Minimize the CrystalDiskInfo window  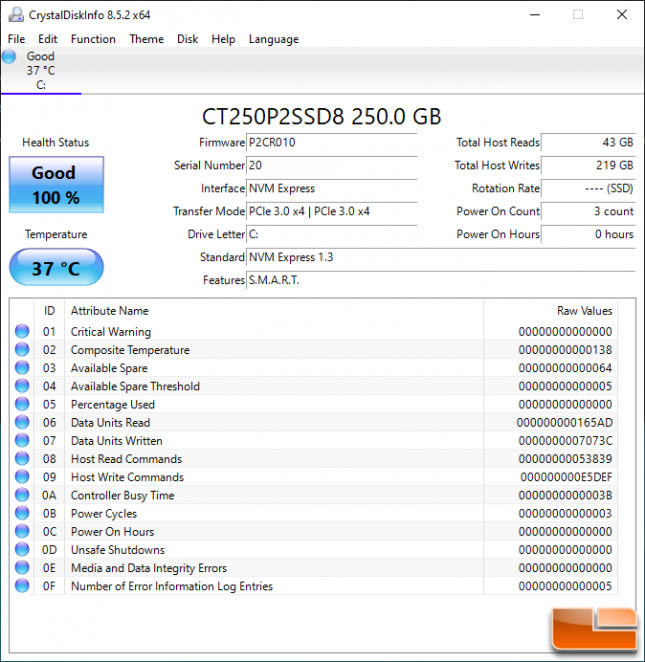click(535, 15)
